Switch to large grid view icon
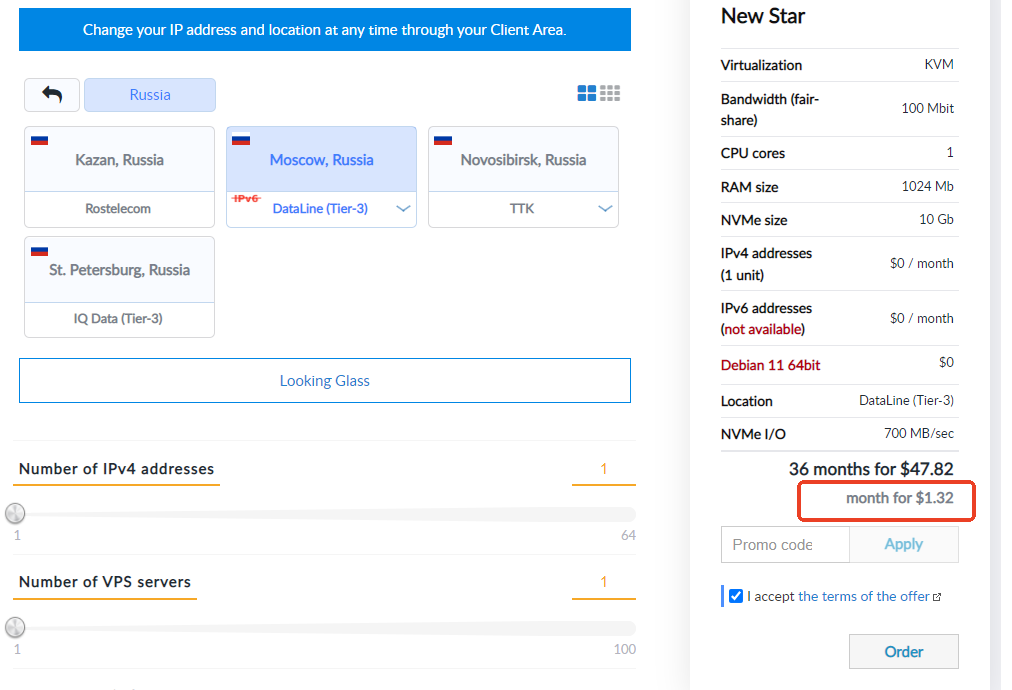This screenshot has width=1012, height=690. [587, 93]
